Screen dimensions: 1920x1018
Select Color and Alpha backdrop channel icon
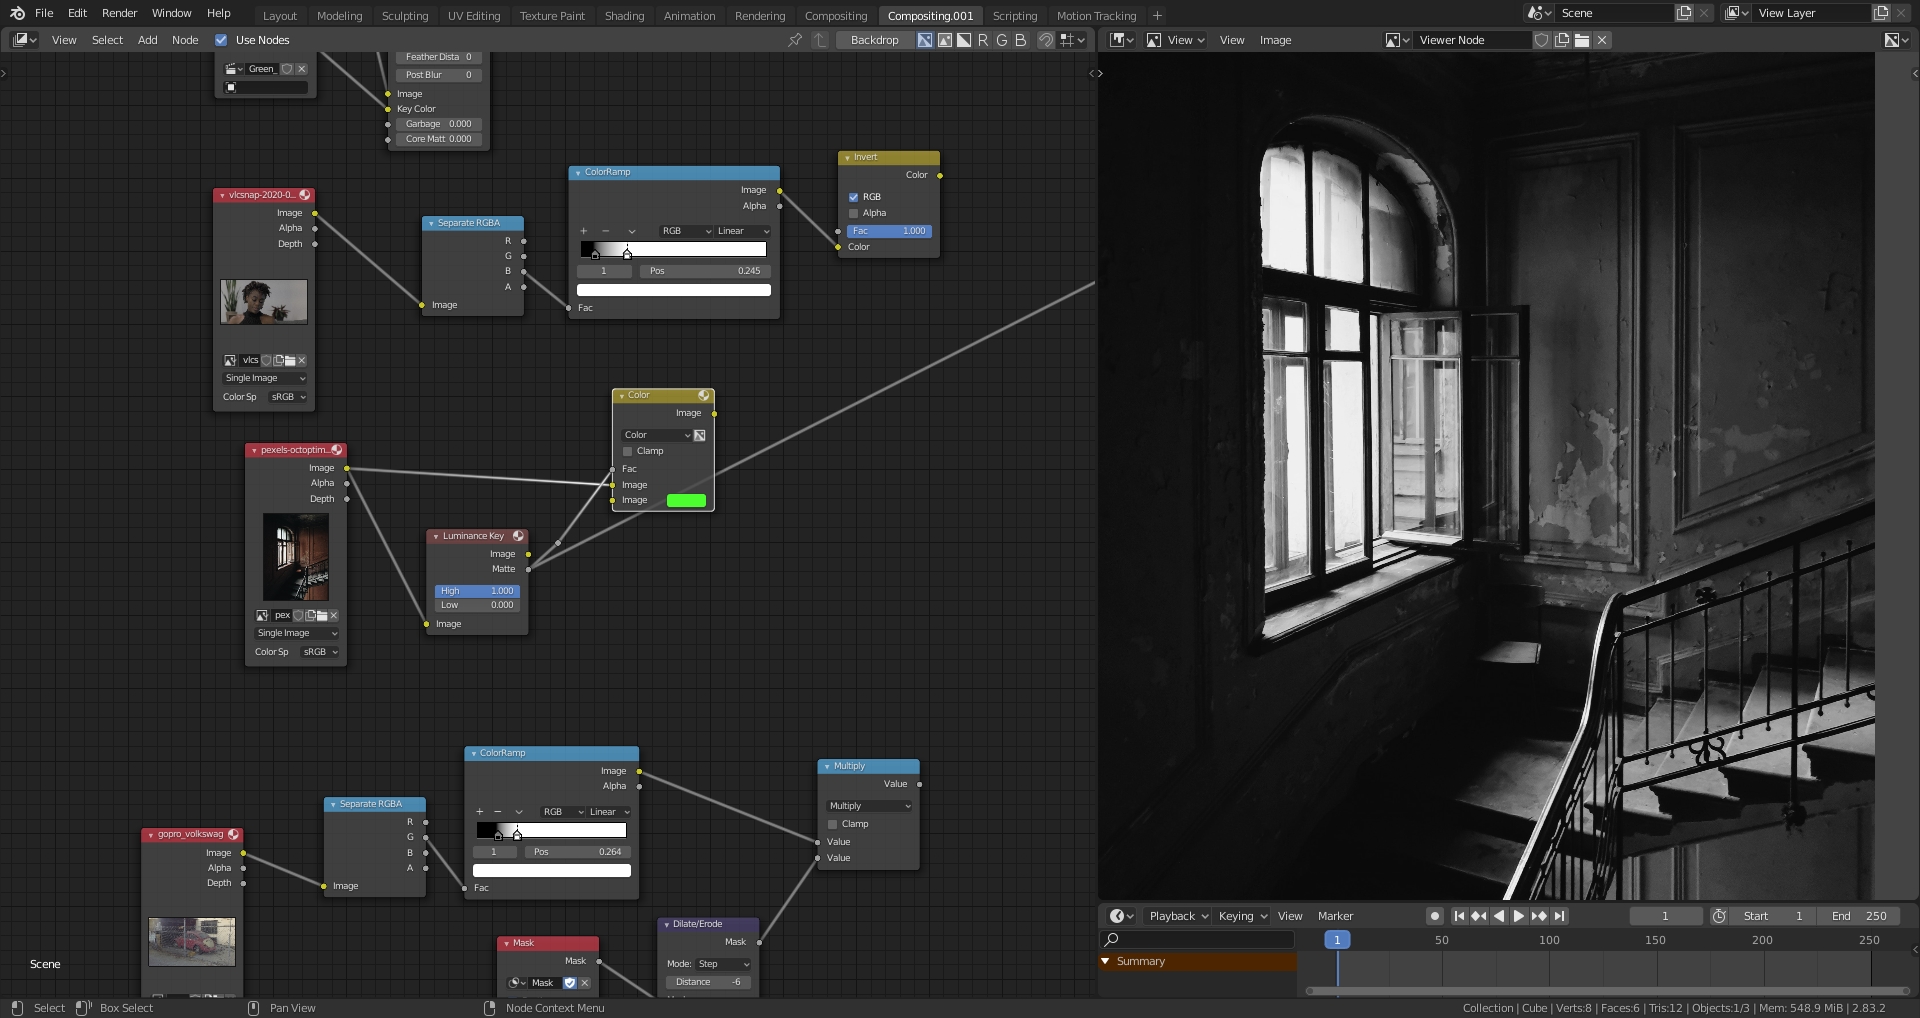click(x=925, y=40)
